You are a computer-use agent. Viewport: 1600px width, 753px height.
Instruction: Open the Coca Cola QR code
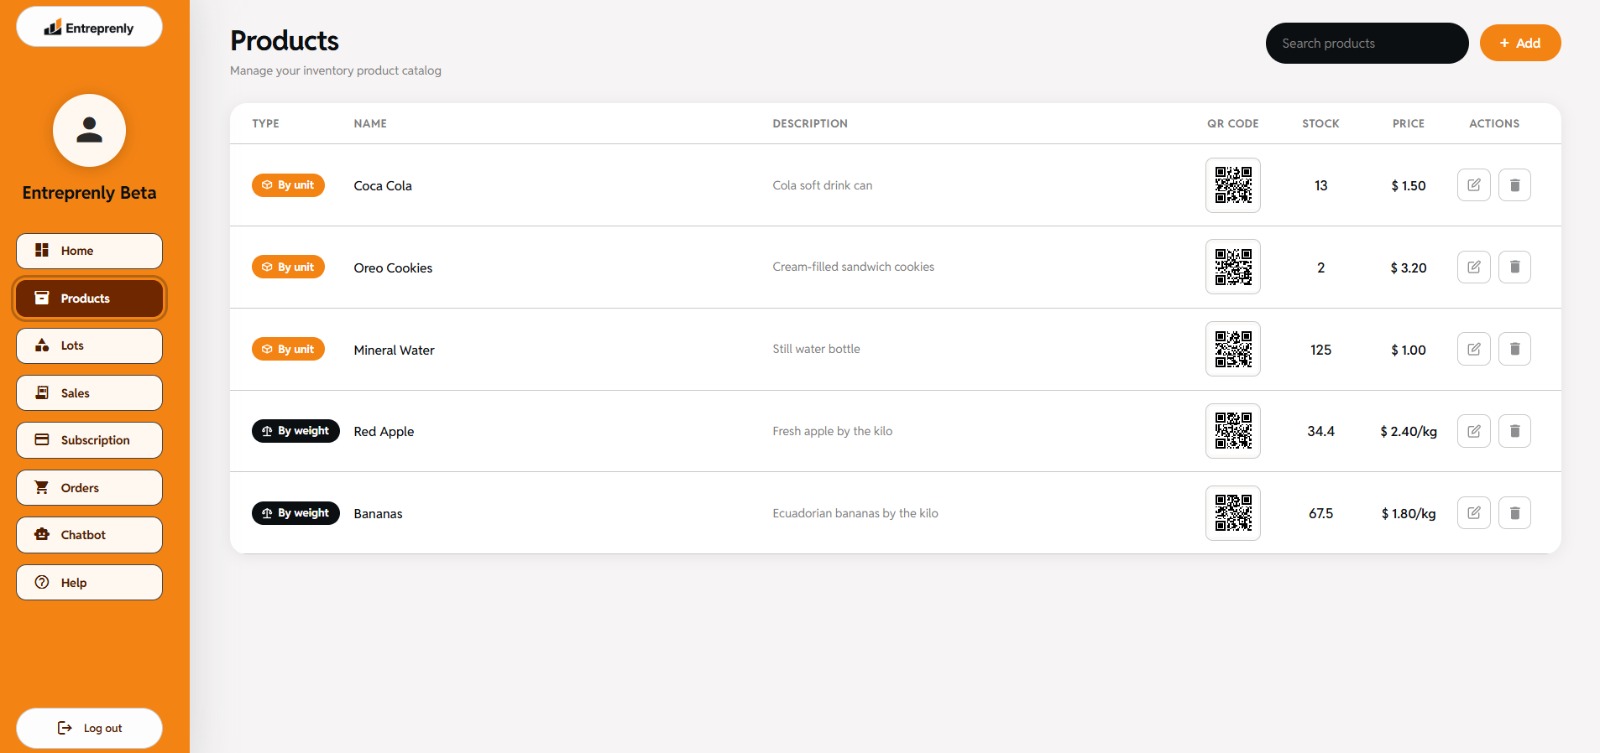1233,185
